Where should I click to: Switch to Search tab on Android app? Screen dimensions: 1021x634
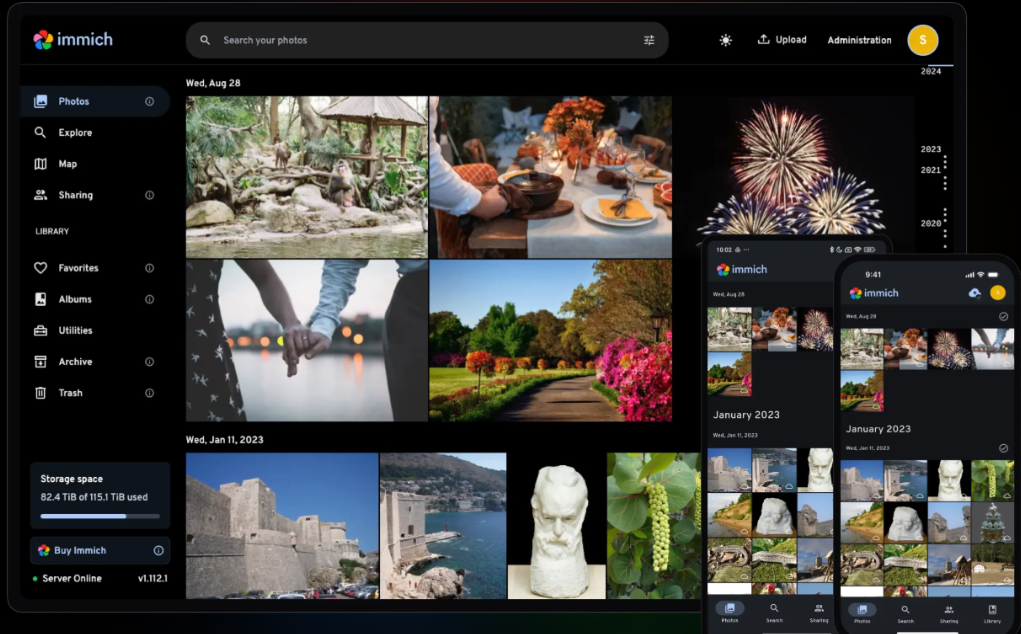(x=774, y=611)
